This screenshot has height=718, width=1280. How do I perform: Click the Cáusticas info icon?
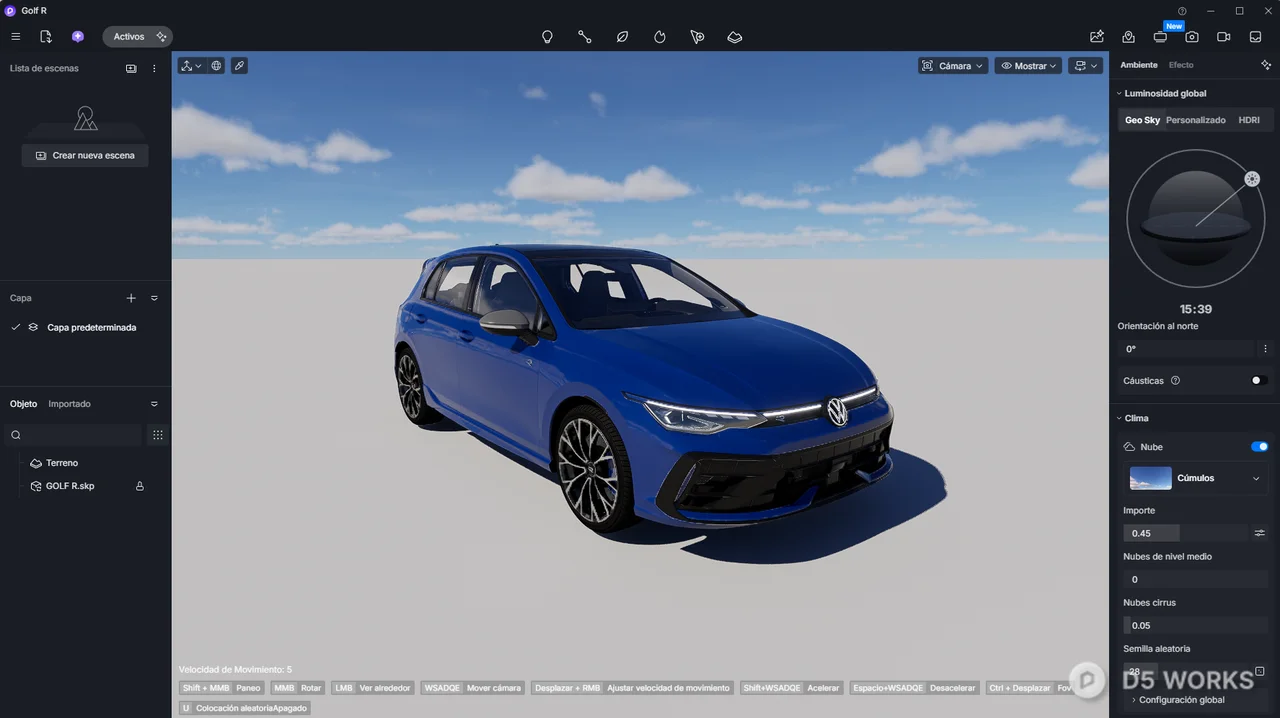coord(1175,380)
